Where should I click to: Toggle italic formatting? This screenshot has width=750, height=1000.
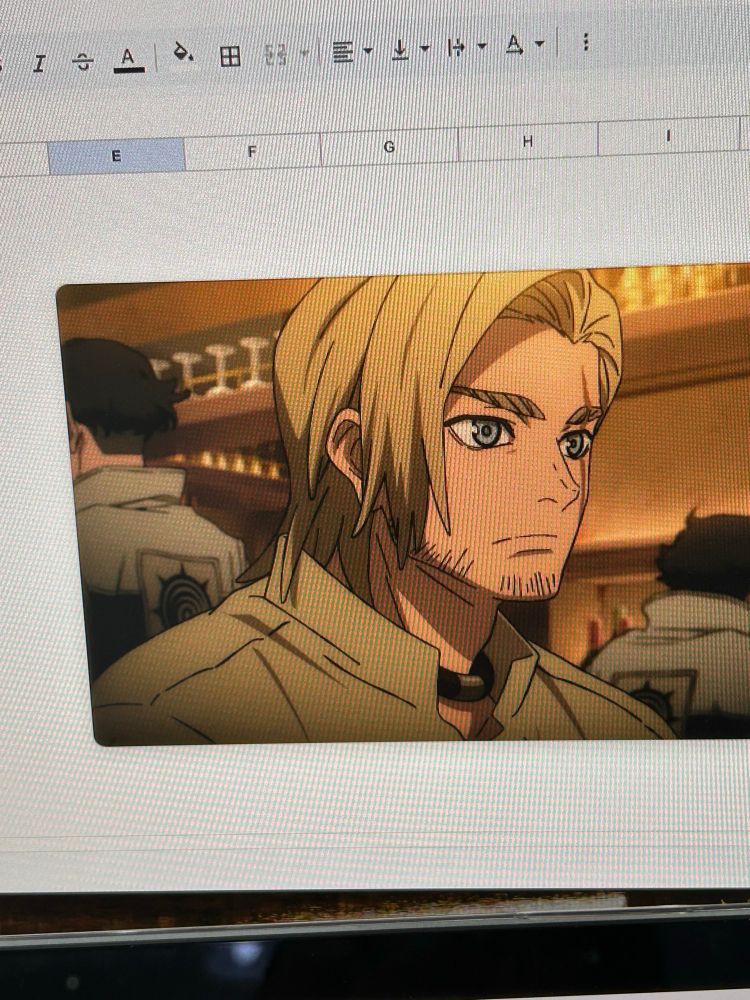point(40,63)
